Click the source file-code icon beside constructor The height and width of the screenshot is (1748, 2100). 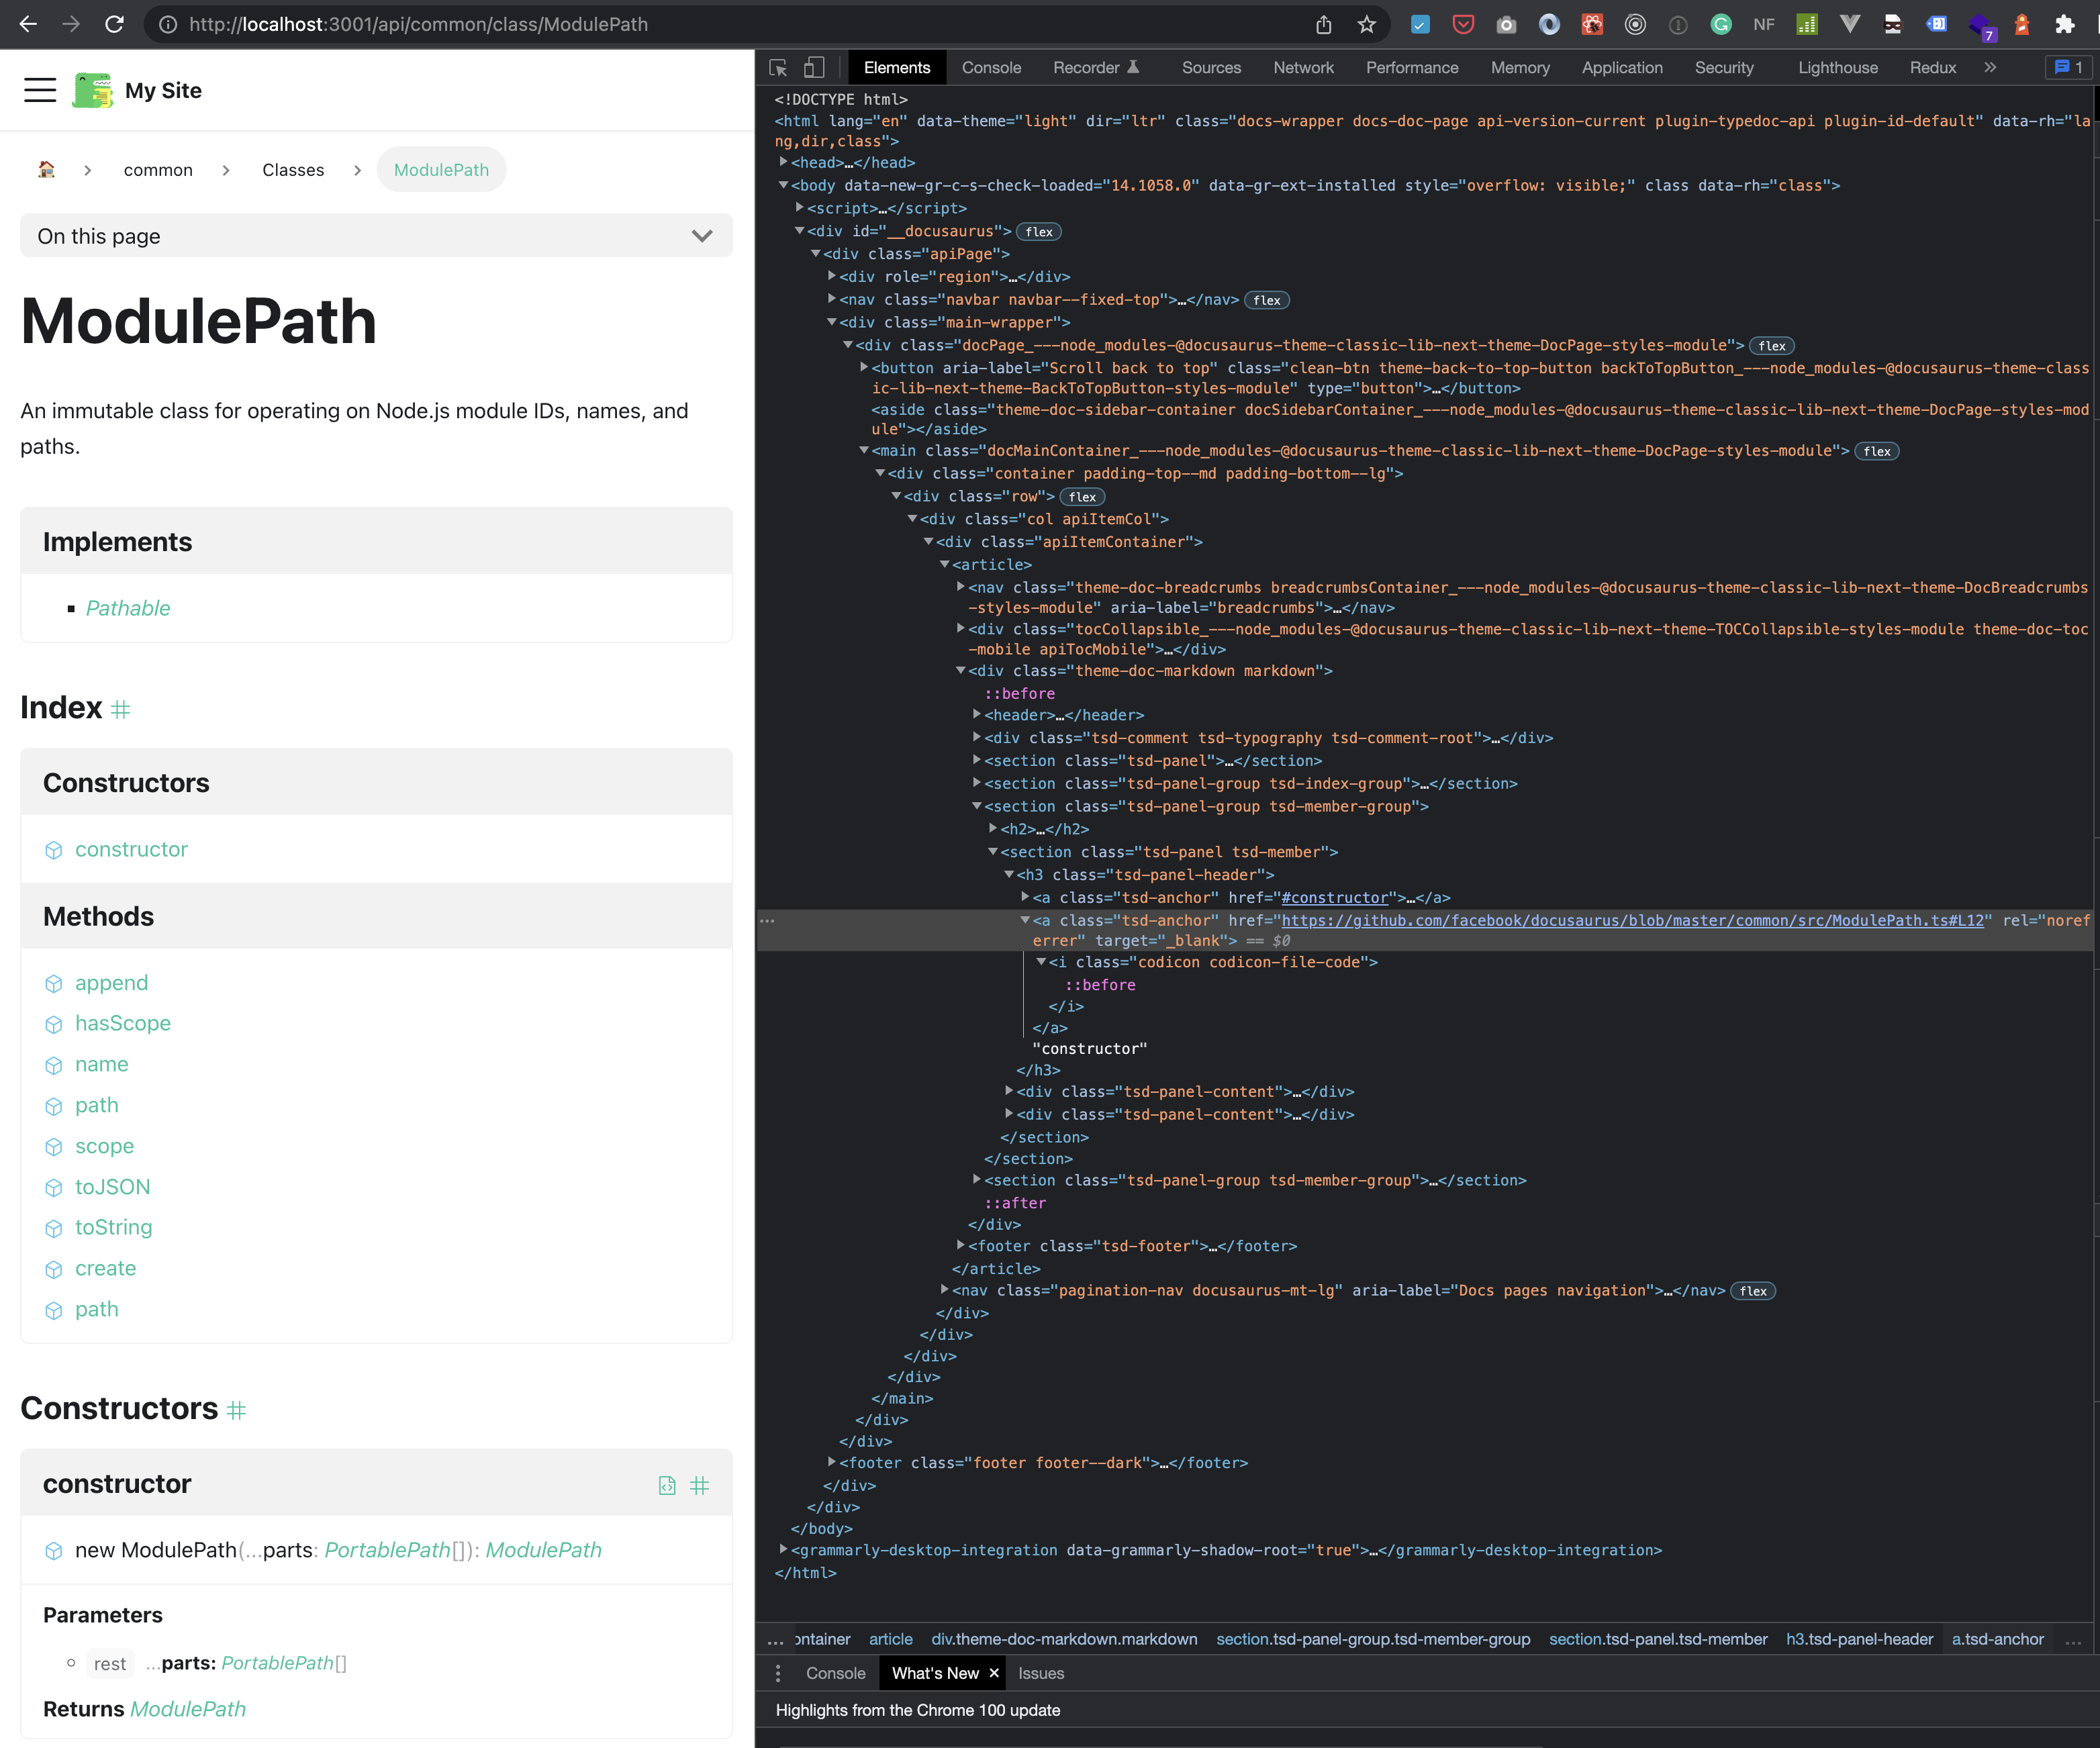click(667, 1485)
